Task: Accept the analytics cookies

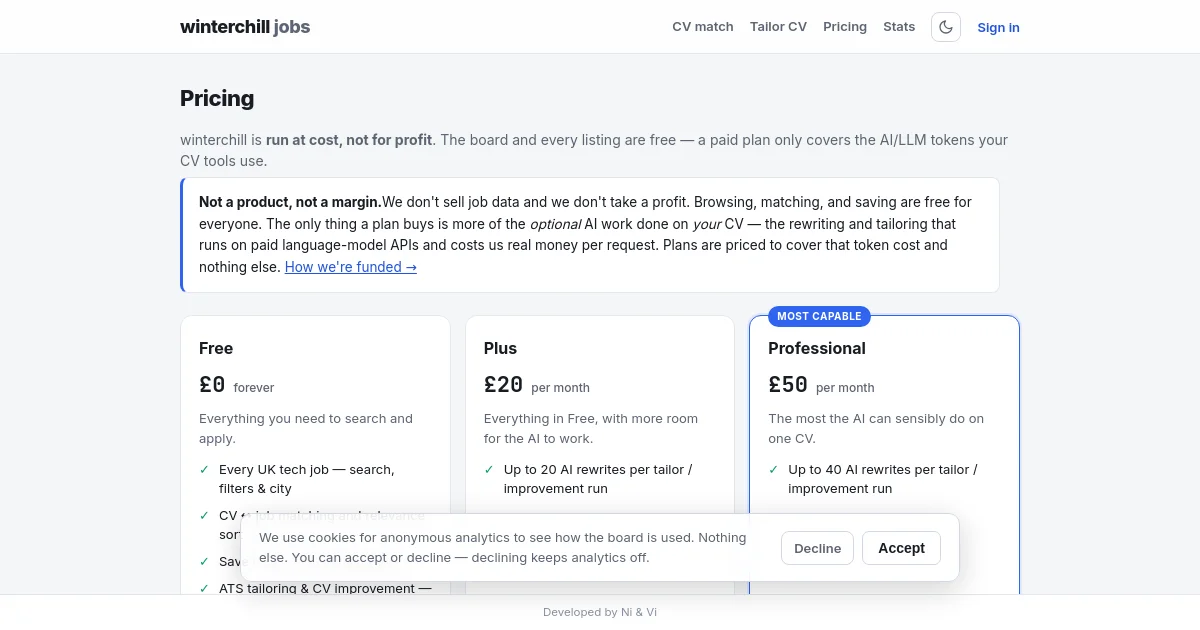Action: coord(901,548)
